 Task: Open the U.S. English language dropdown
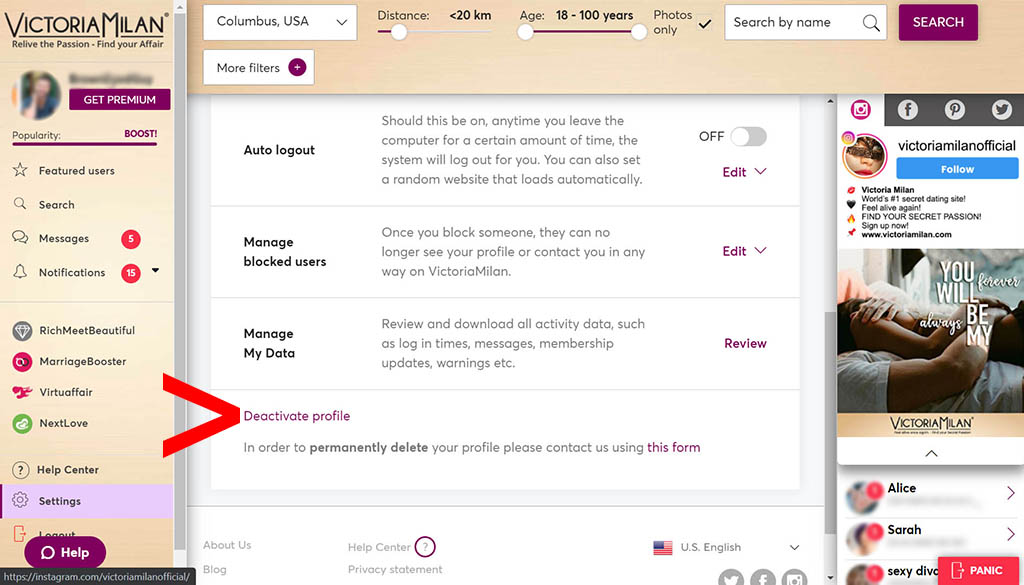pyautogui.click(x=727, y=547)
